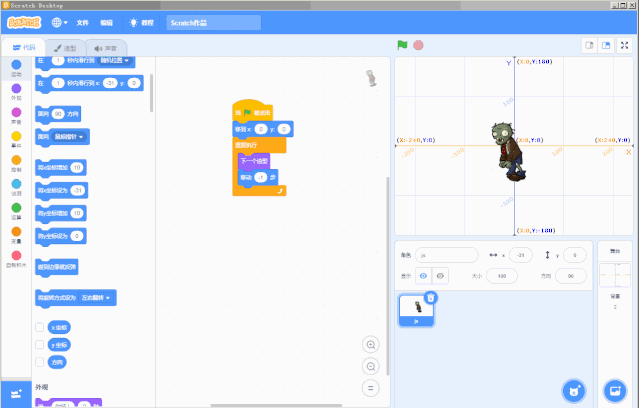Click the sprite name input field

point(447,255)
